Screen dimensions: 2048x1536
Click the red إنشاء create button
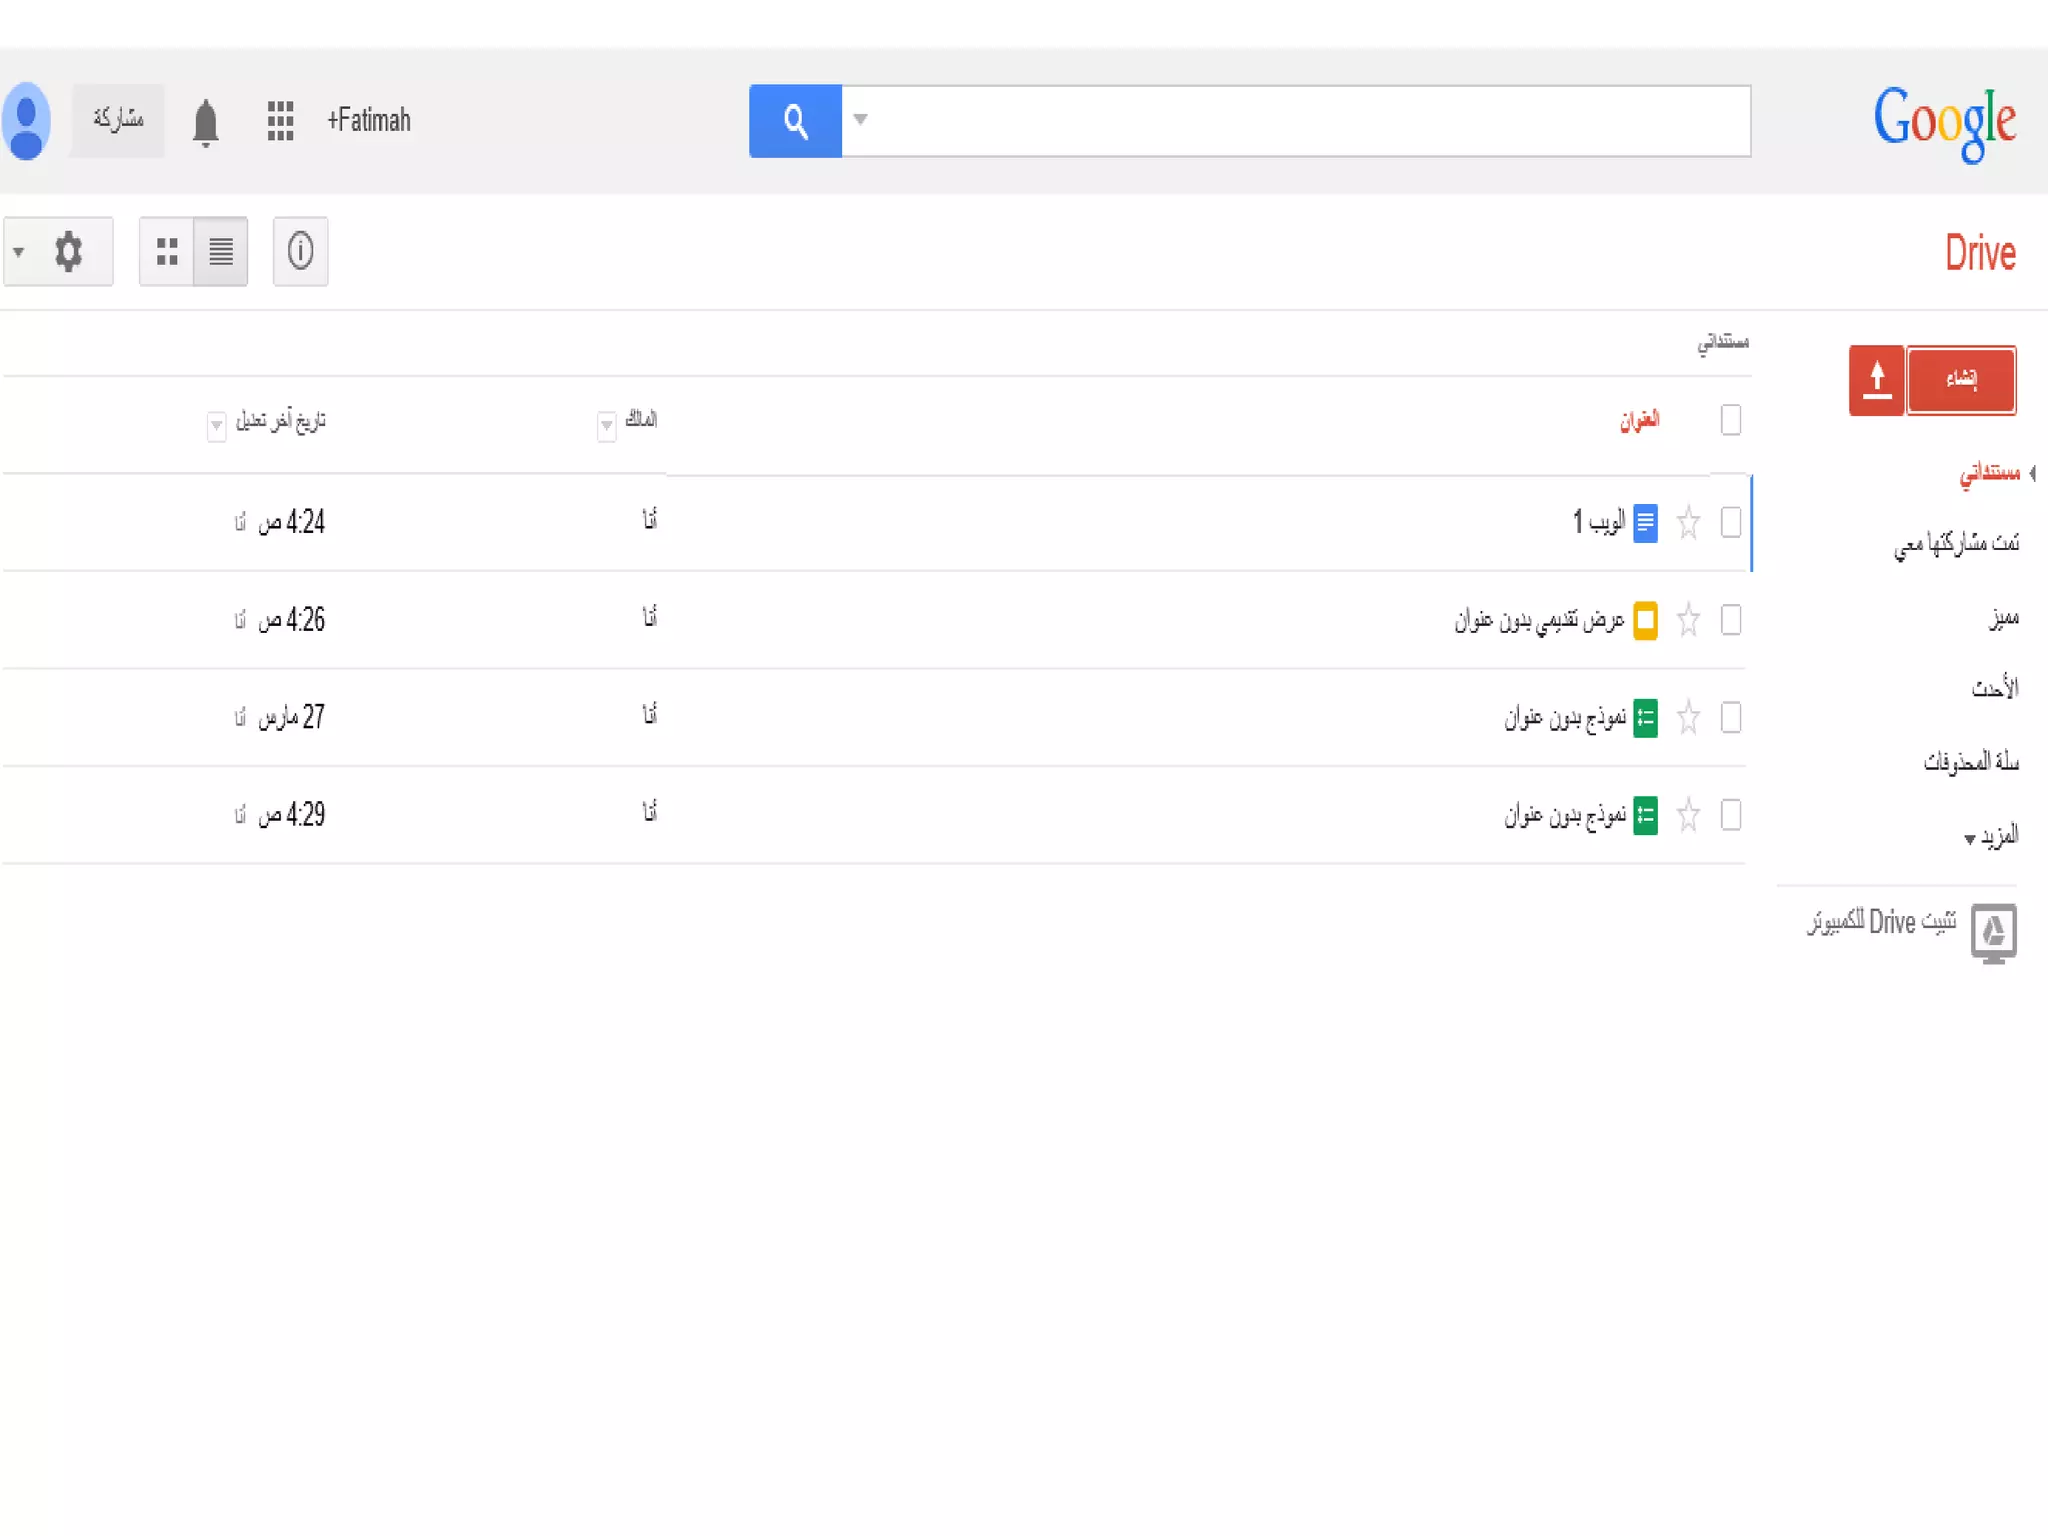point(1961,380)
